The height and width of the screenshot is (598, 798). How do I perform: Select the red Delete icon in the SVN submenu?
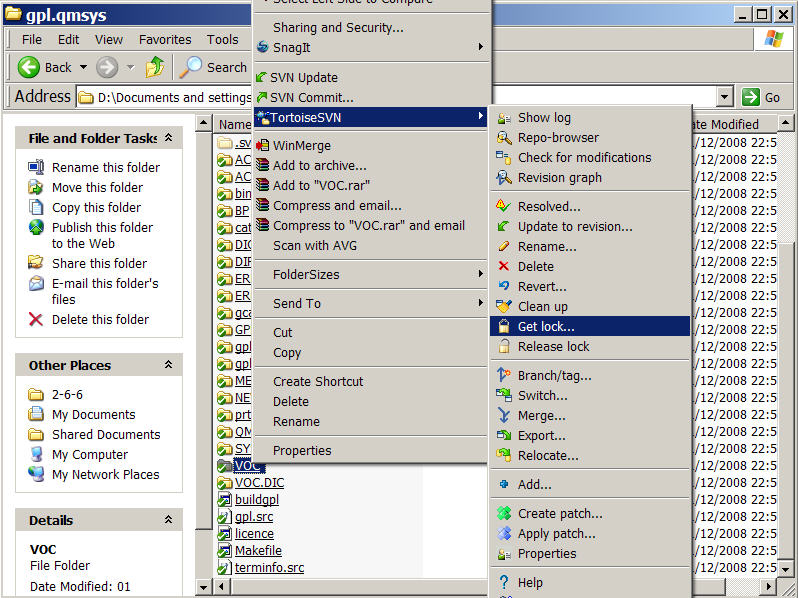point(504,267)
